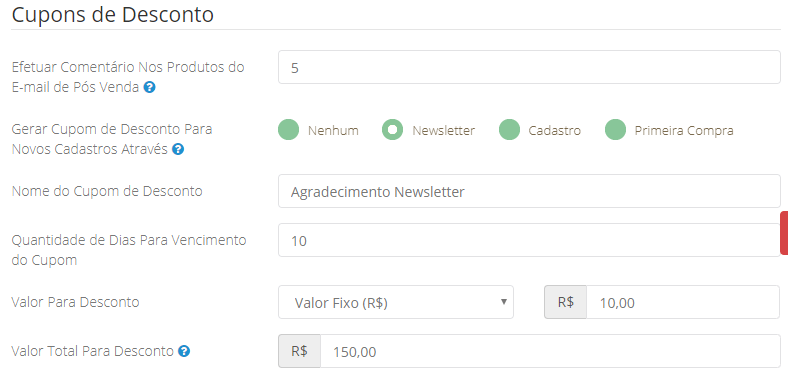Focus the comment coupon field containing 5
The image size is (788, 382).
529,67
